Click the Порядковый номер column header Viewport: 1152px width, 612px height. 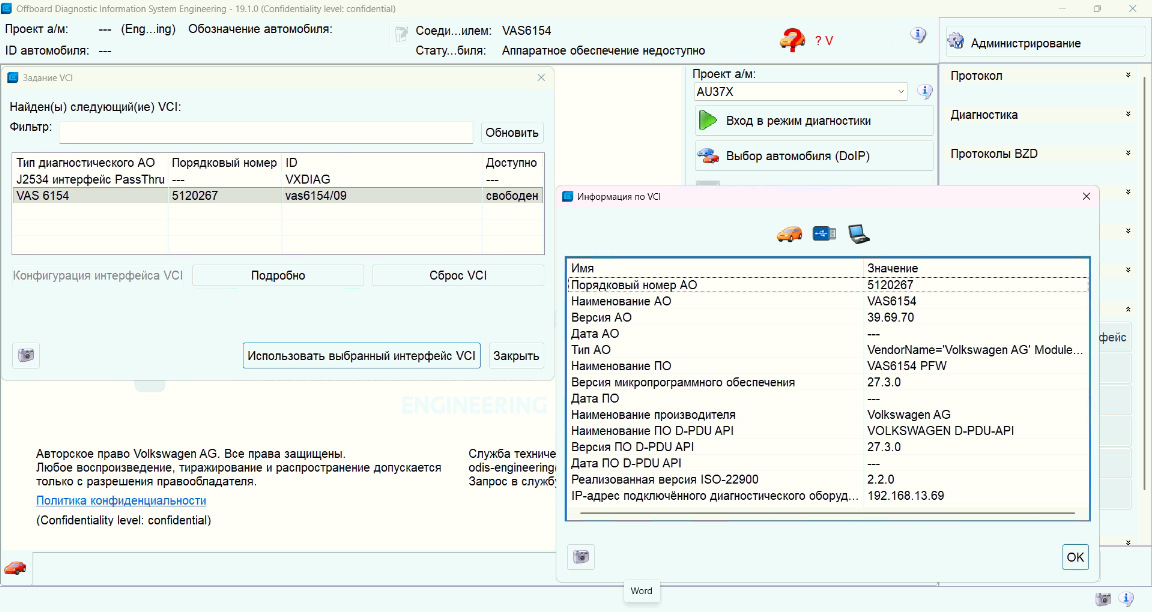click(x=224, y=162)
